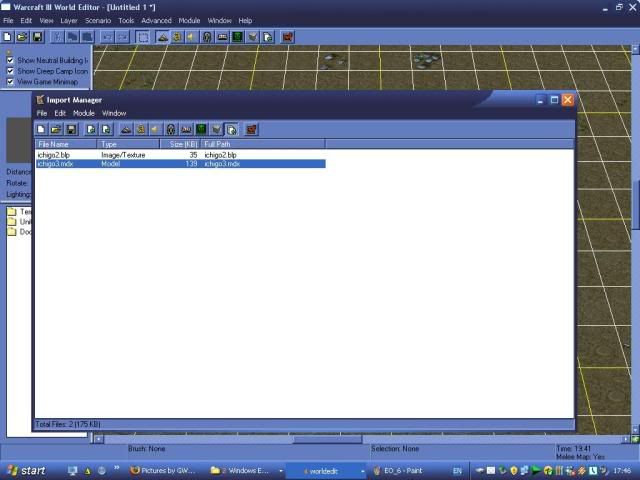Select the ichigo3.mdx file row
Screen dimensions: 640x480
point(181,164)
